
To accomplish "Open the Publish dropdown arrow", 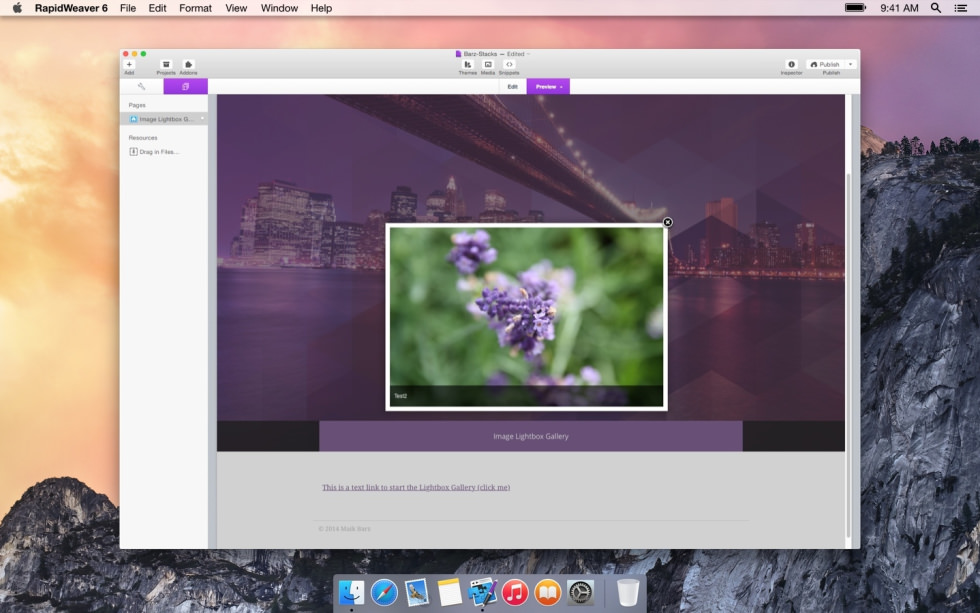I will [851, 64].
